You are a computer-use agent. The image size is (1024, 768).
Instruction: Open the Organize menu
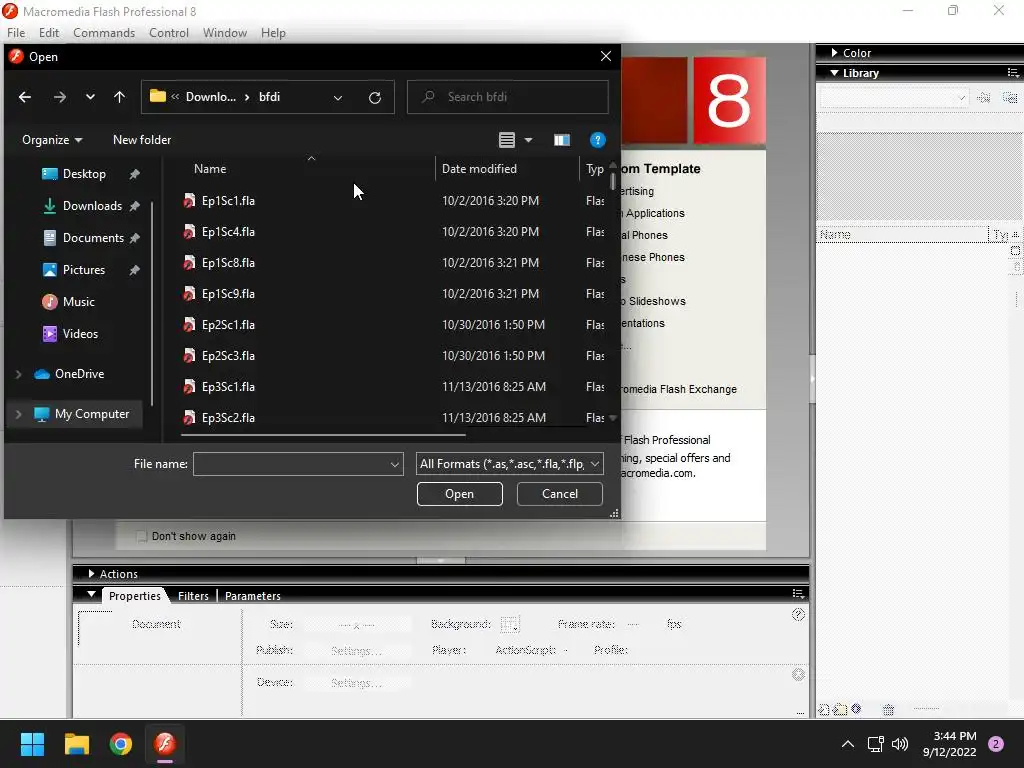coord(52,140)
